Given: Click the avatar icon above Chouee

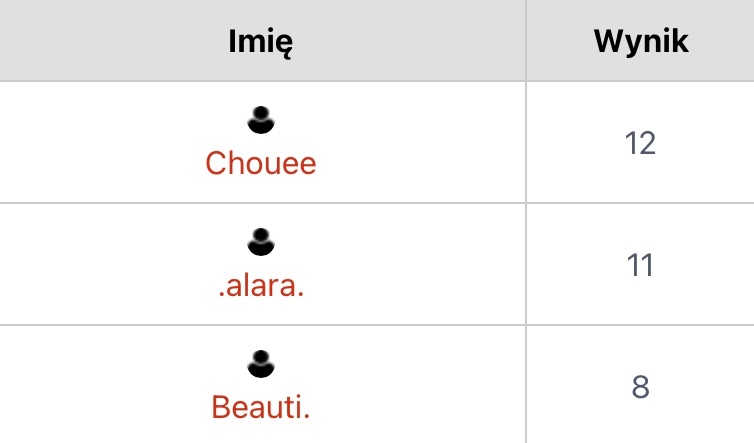Looking at the screenshot, I should pos(261,122).
